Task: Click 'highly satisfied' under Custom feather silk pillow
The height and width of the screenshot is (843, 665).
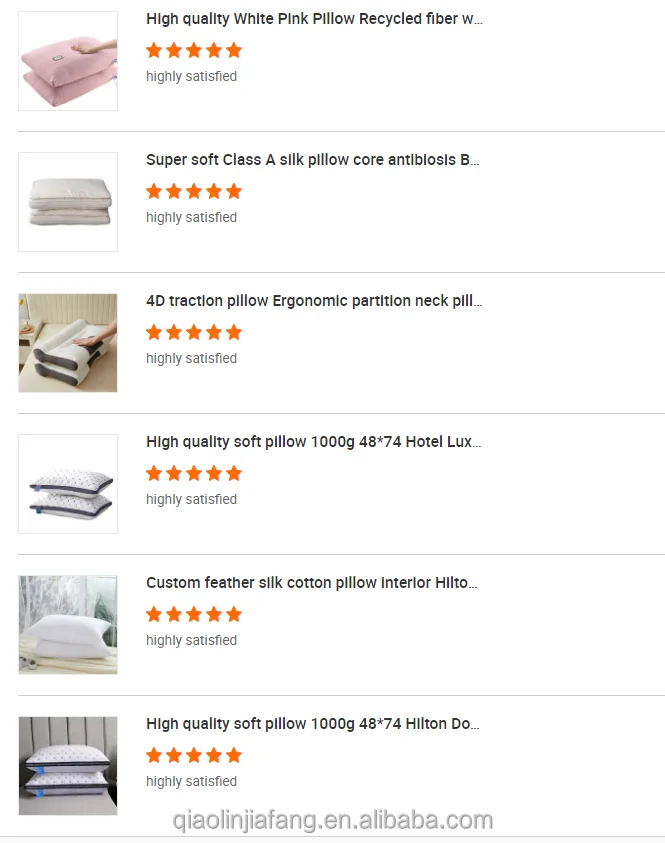Action: tap(191, 640)
